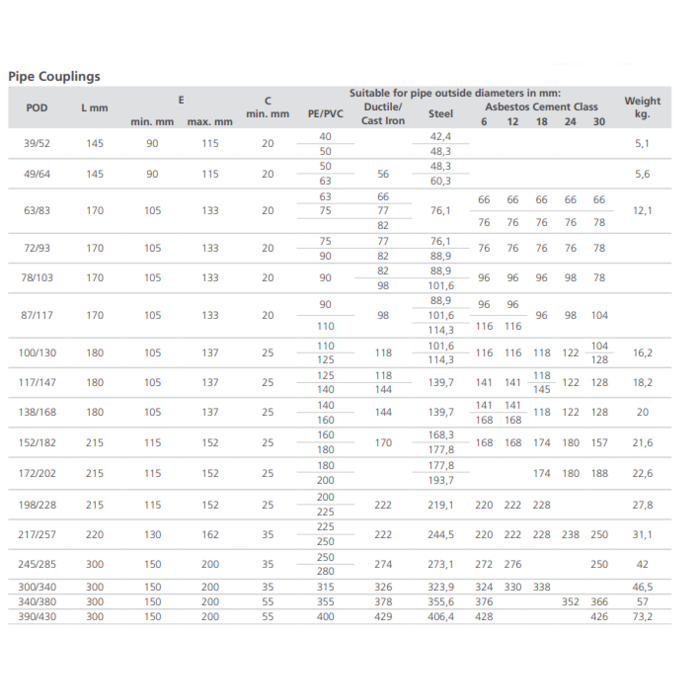Click the Steel column header
This screenshot has width=700, height=700.
pyautogui.click(x=440, y=114)
